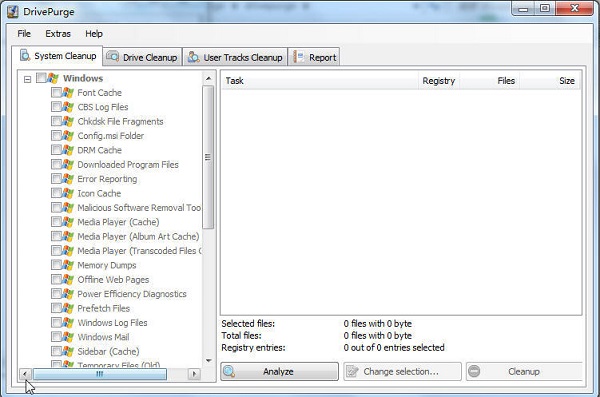Toggle the Windows Log Files checkbox
This screenshot has height=397, width=600.
[56, 322]
